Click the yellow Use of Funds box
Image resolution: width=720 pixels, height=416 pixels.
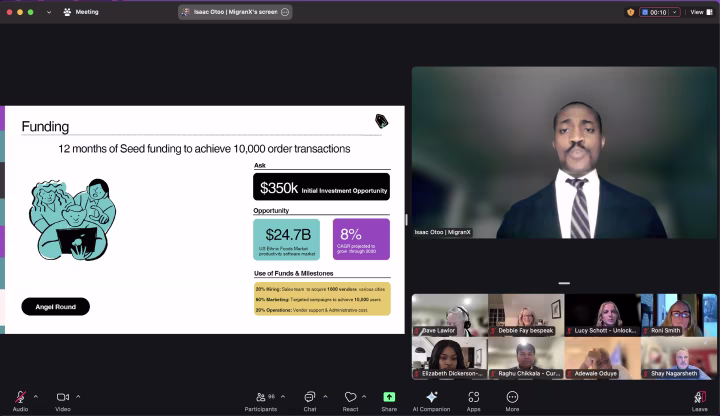click(x=322, y=299)
